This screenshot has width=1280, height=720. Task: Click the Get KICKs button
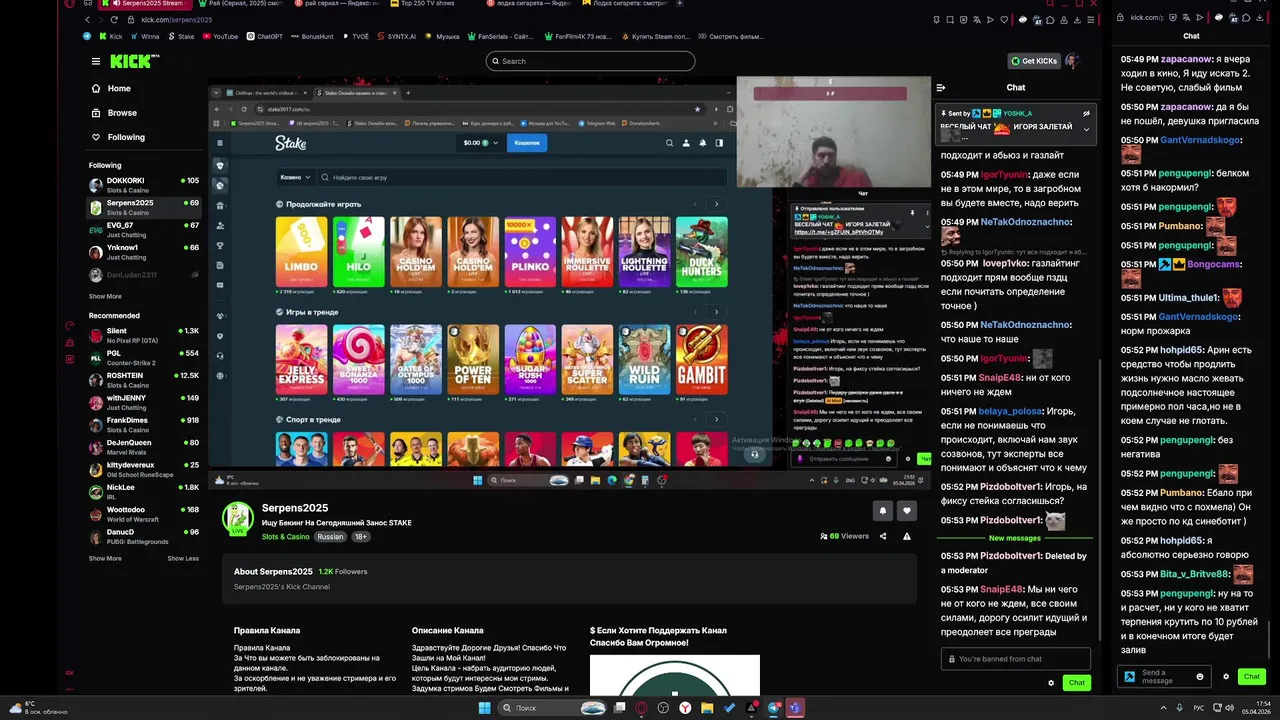[x=1034, y=61]
